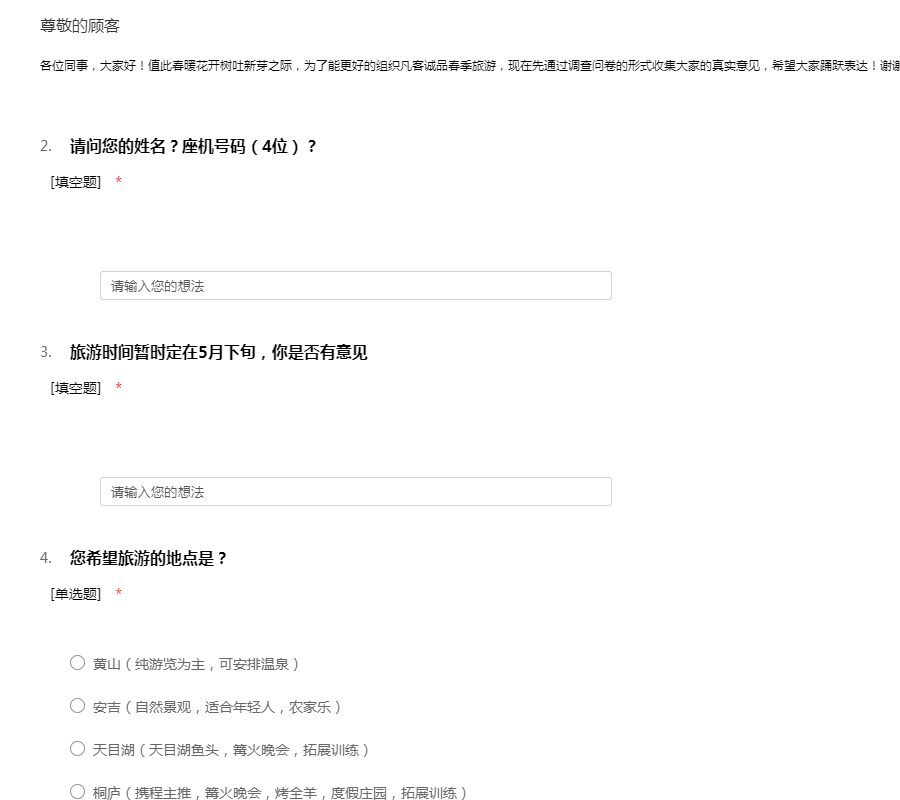This screenshot has width=900, height=800.
Task: Click the [填空题] tag under question 3
Action: pyautogui.click(x=76, y=388)
